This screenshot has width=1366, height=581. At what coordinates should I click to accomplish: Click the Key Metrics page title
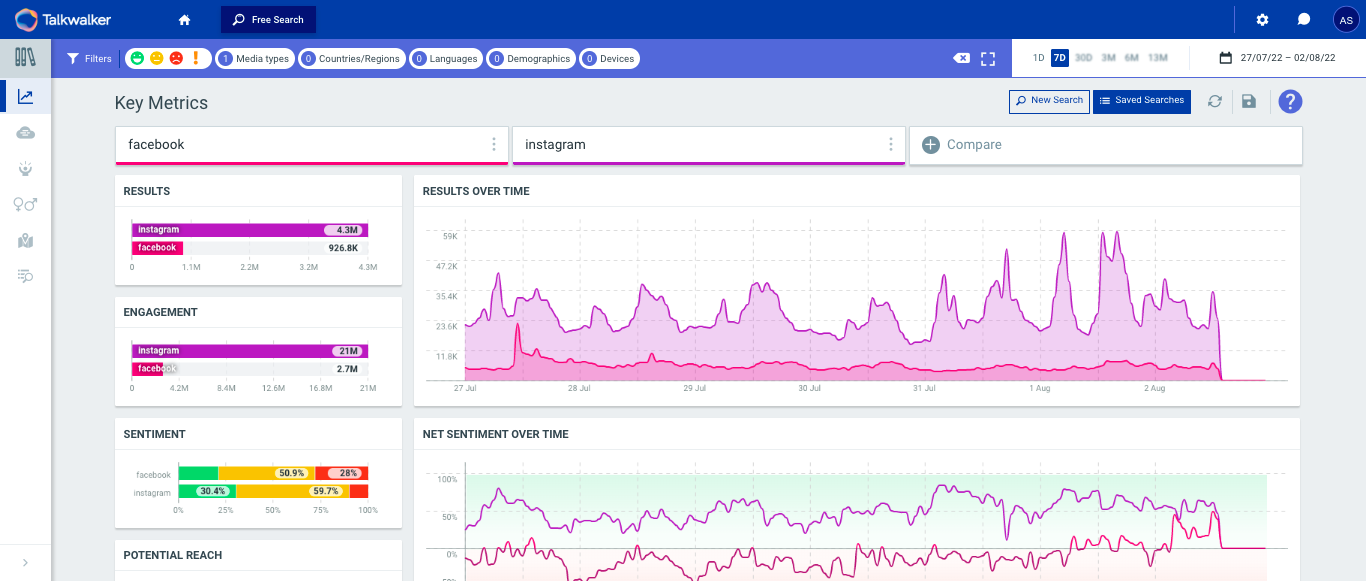pos(162,103)
